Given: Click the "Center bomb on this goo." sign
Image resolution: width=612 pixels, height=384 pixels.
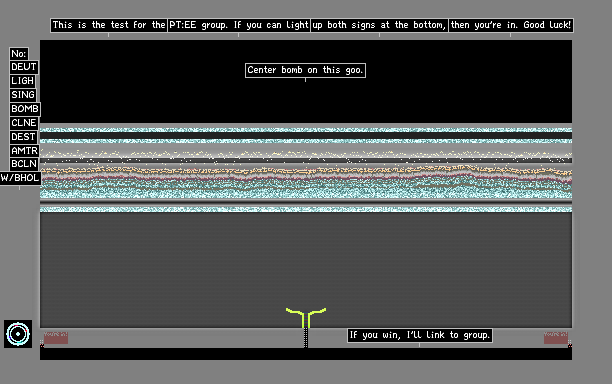Looking at the screenshot, I should tap(306, 70).
